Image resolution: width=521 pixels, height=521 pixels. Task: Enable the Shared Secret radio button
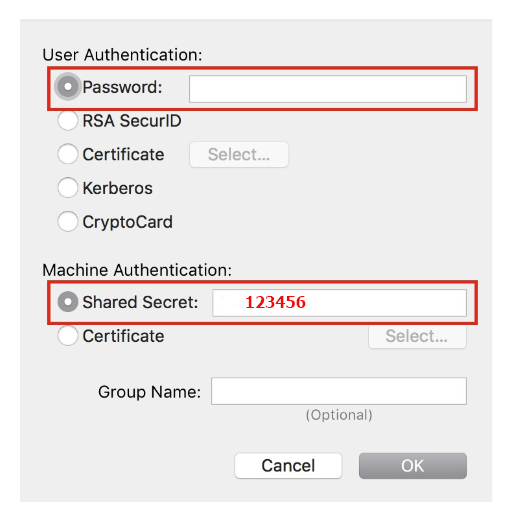click(68, 302)
